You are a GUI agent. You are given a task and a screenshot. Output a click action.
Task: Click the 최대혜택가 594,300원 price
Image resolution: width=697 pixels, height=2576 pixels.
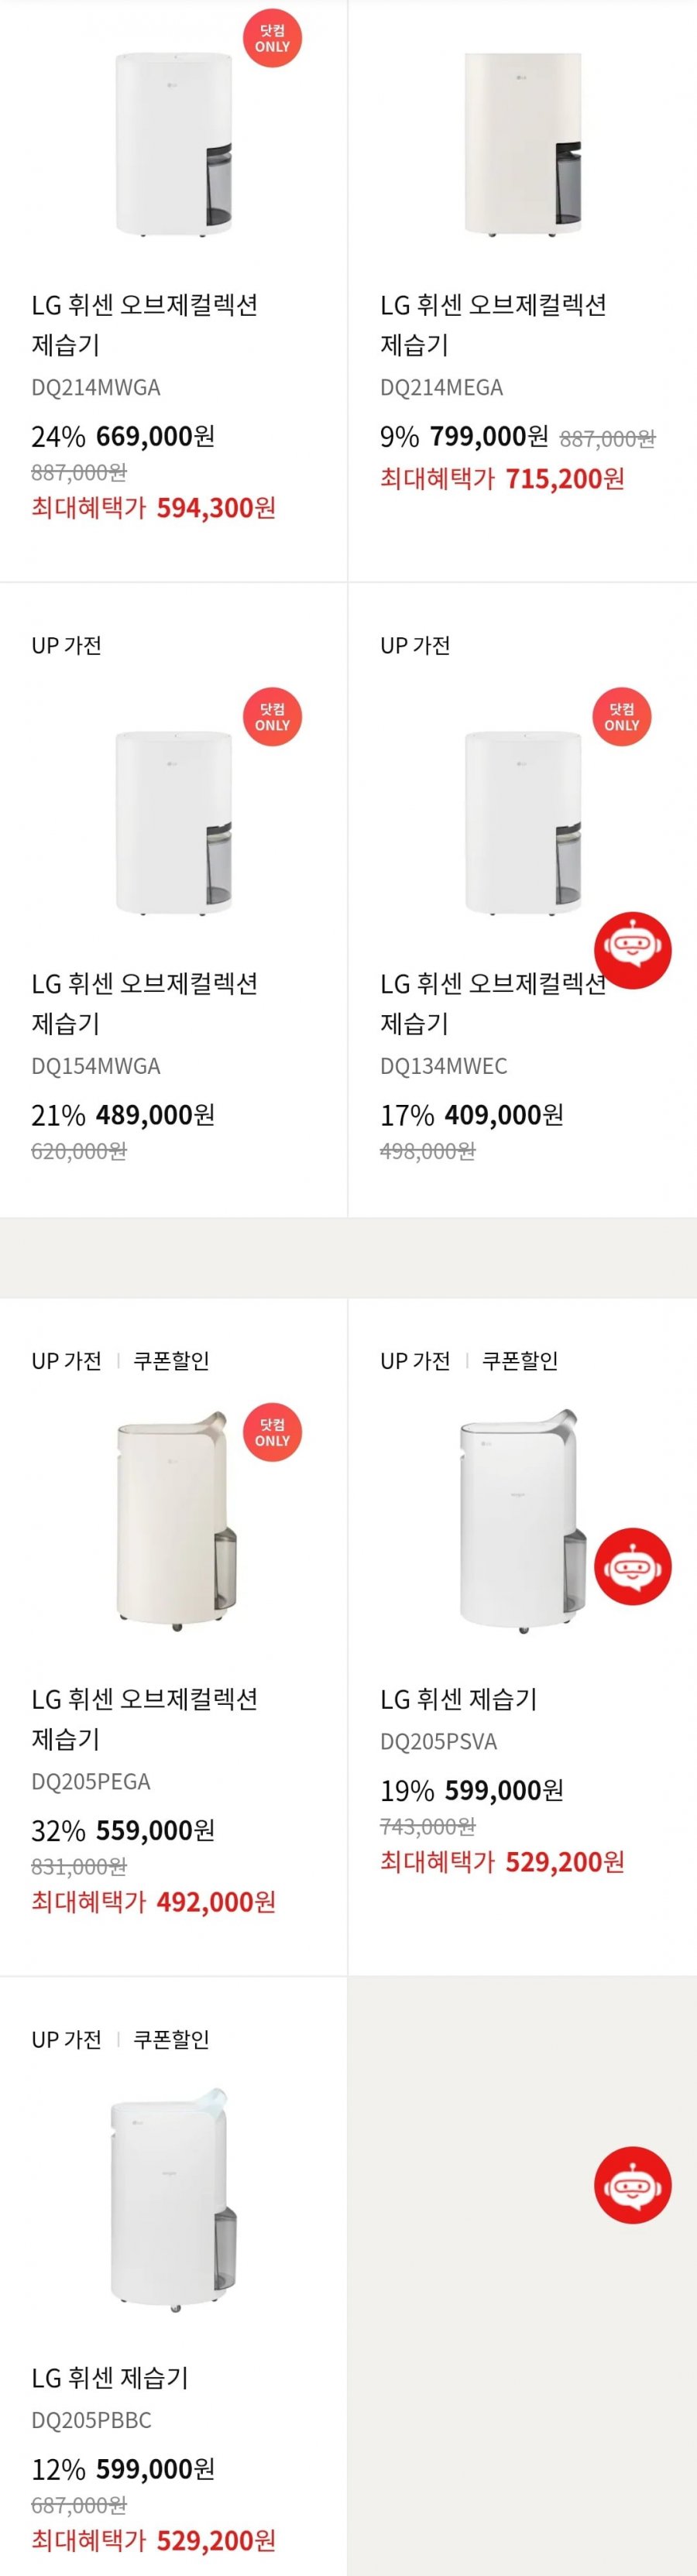click(154, 508)
